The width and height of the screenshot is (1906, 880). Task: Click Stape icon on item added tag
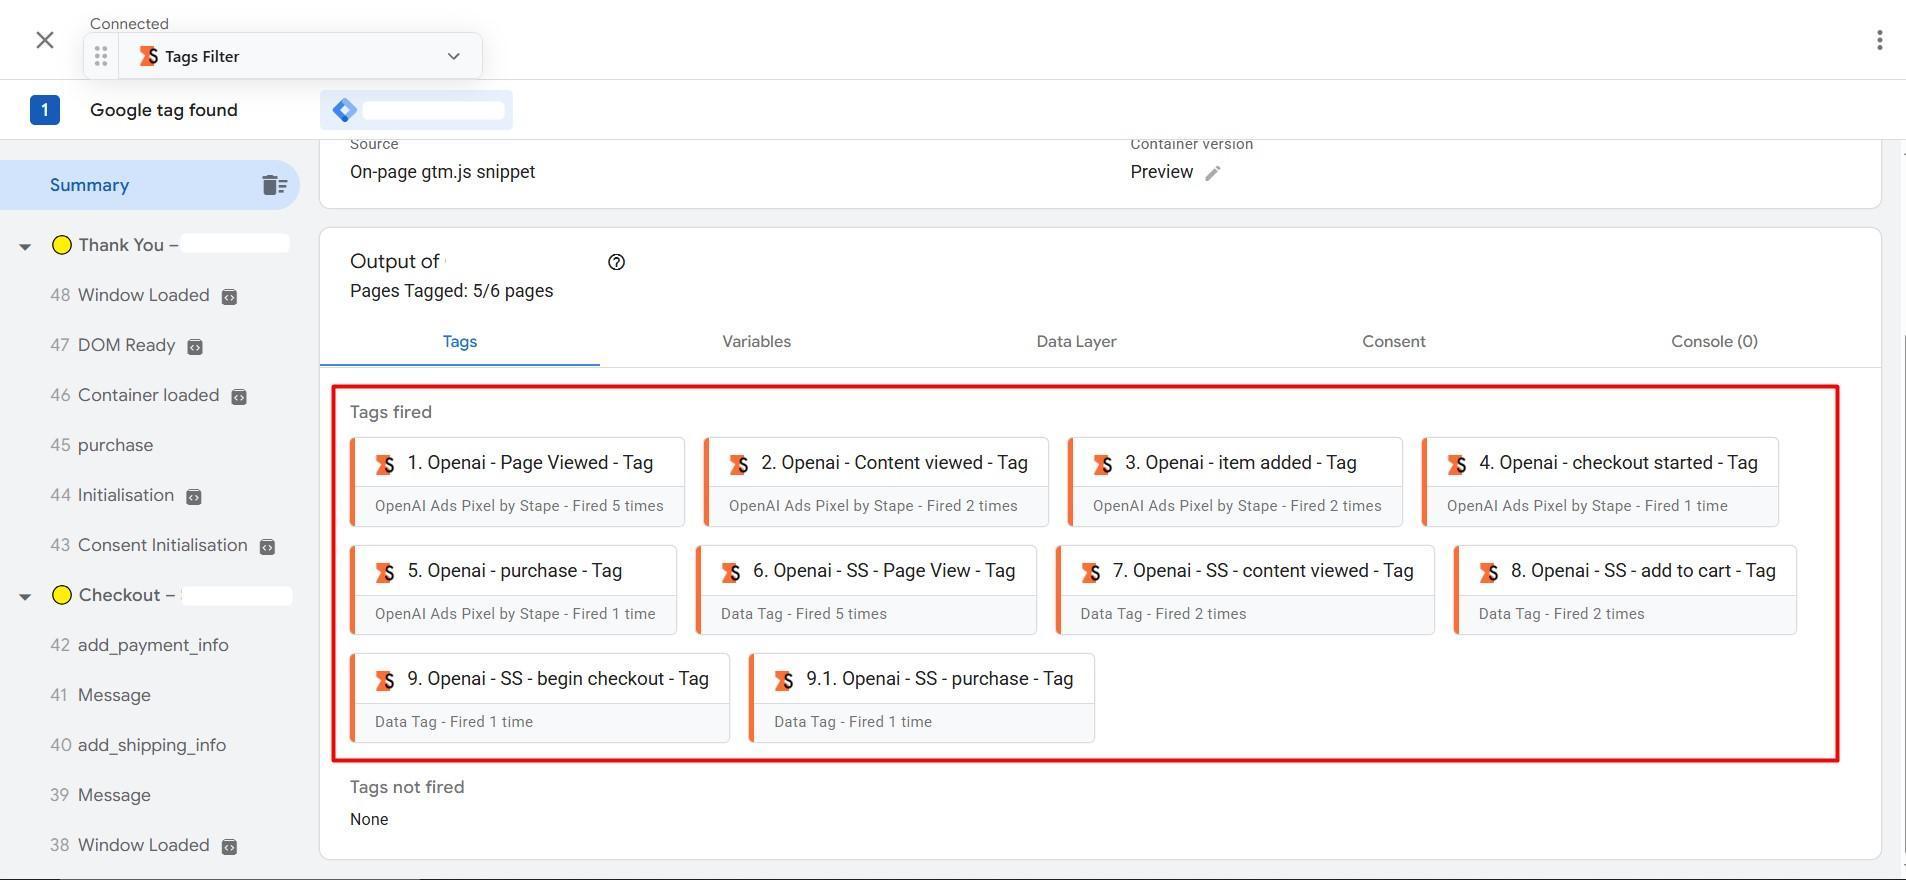click(1103, 464)
